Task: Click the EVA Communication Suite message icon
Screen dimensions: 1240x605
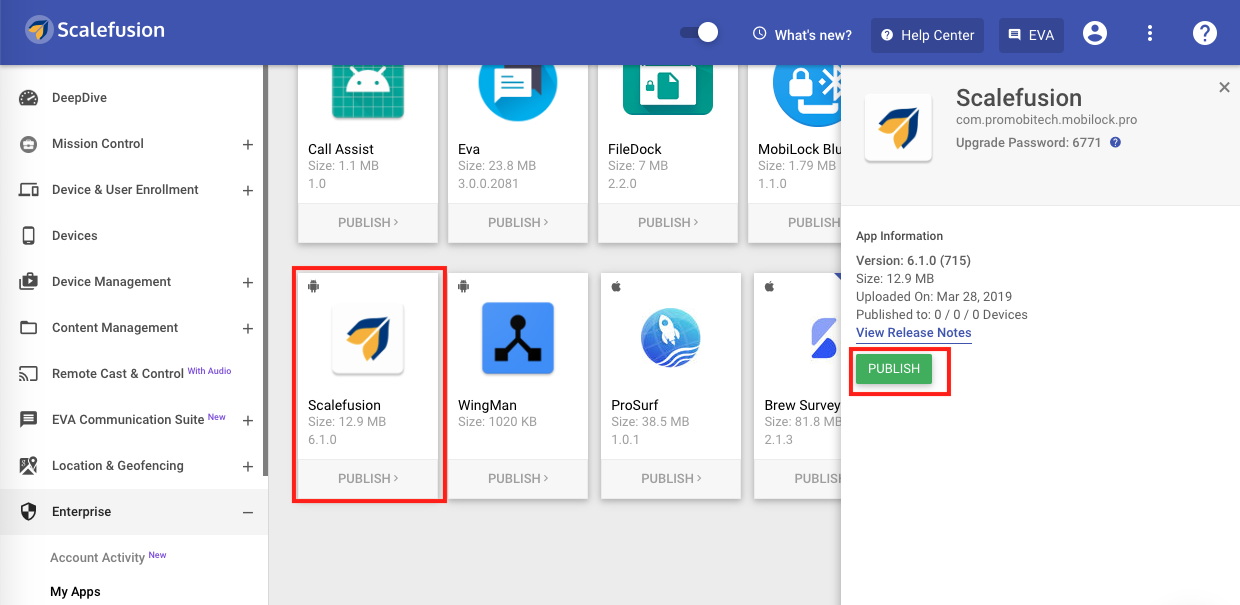Action: point(29,420)
